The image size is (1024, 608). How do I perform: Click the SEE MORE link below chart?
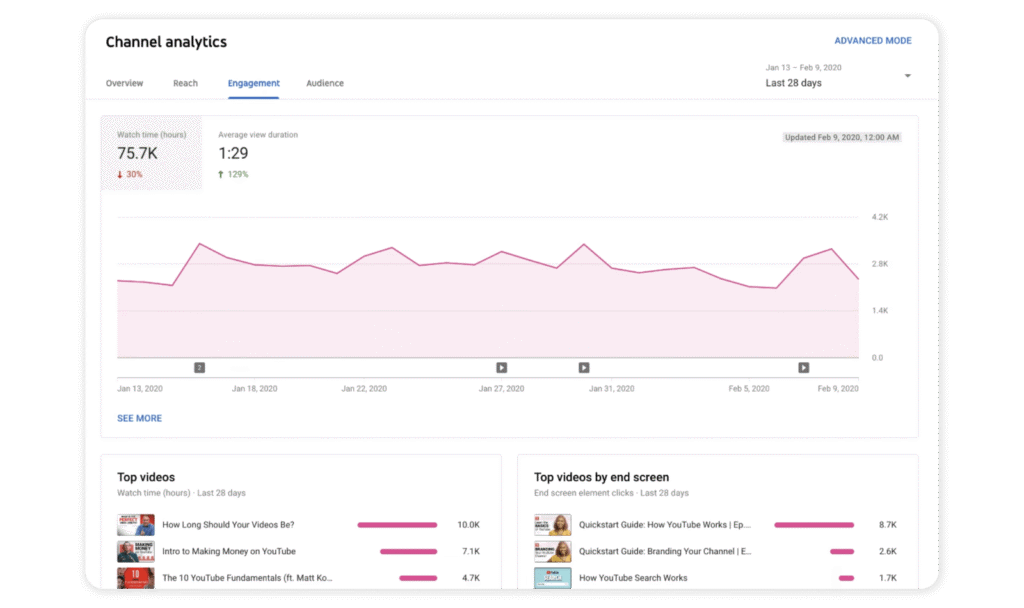click(x=139, y=418)
